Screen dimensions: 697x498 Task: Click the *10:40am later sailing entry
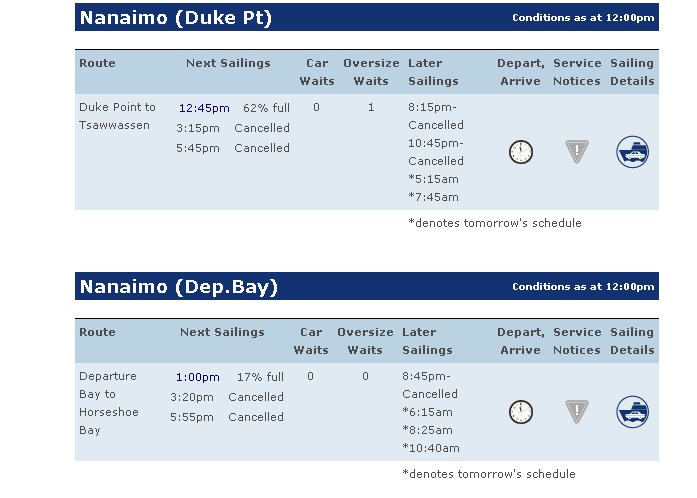coord(431,448)
